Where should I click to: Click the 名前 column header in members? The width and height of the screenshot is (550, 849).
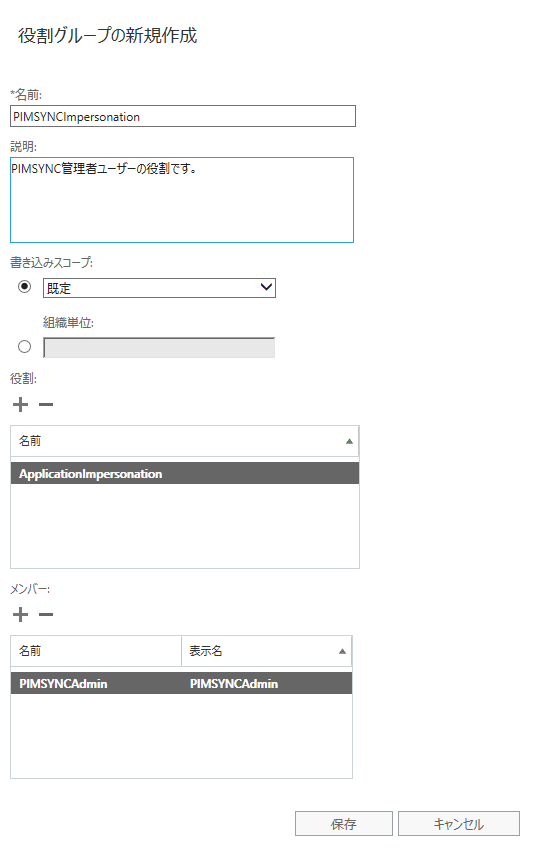point(96,651)
